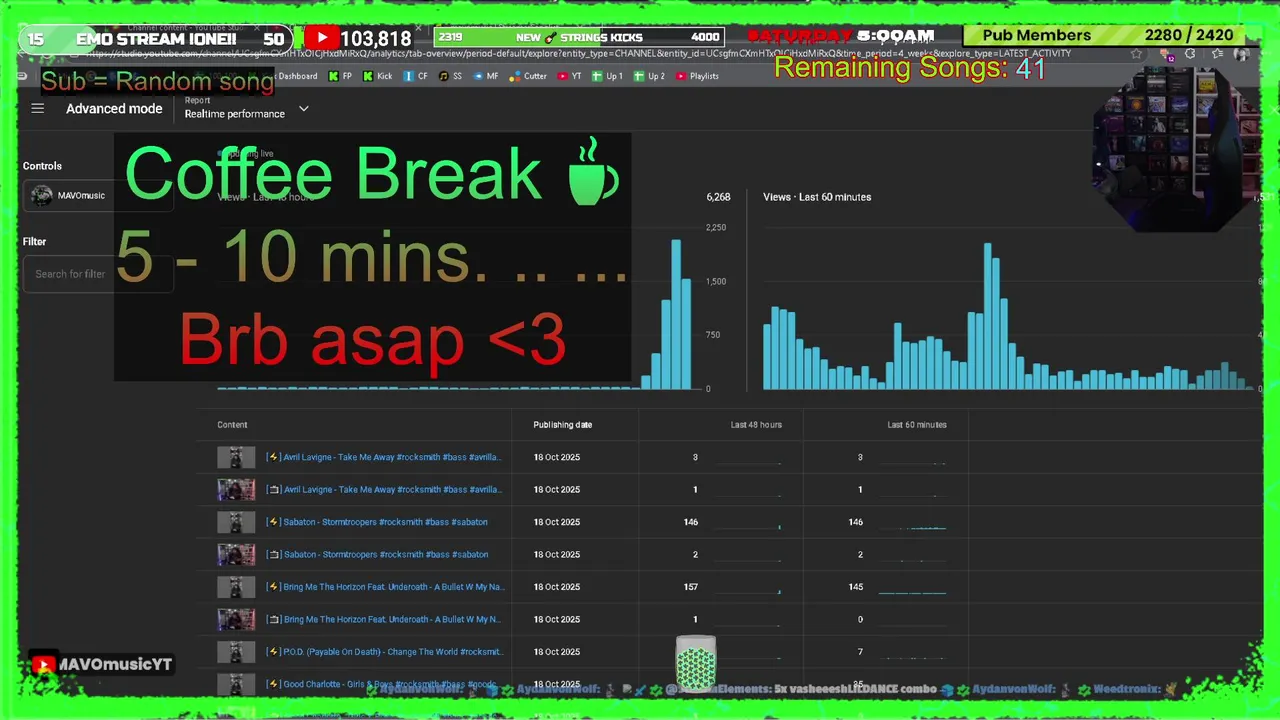Click the tallest bar in the 48-hour chart
The width and height of the screenshot is (1280, 720).
[x=676, y=314]
